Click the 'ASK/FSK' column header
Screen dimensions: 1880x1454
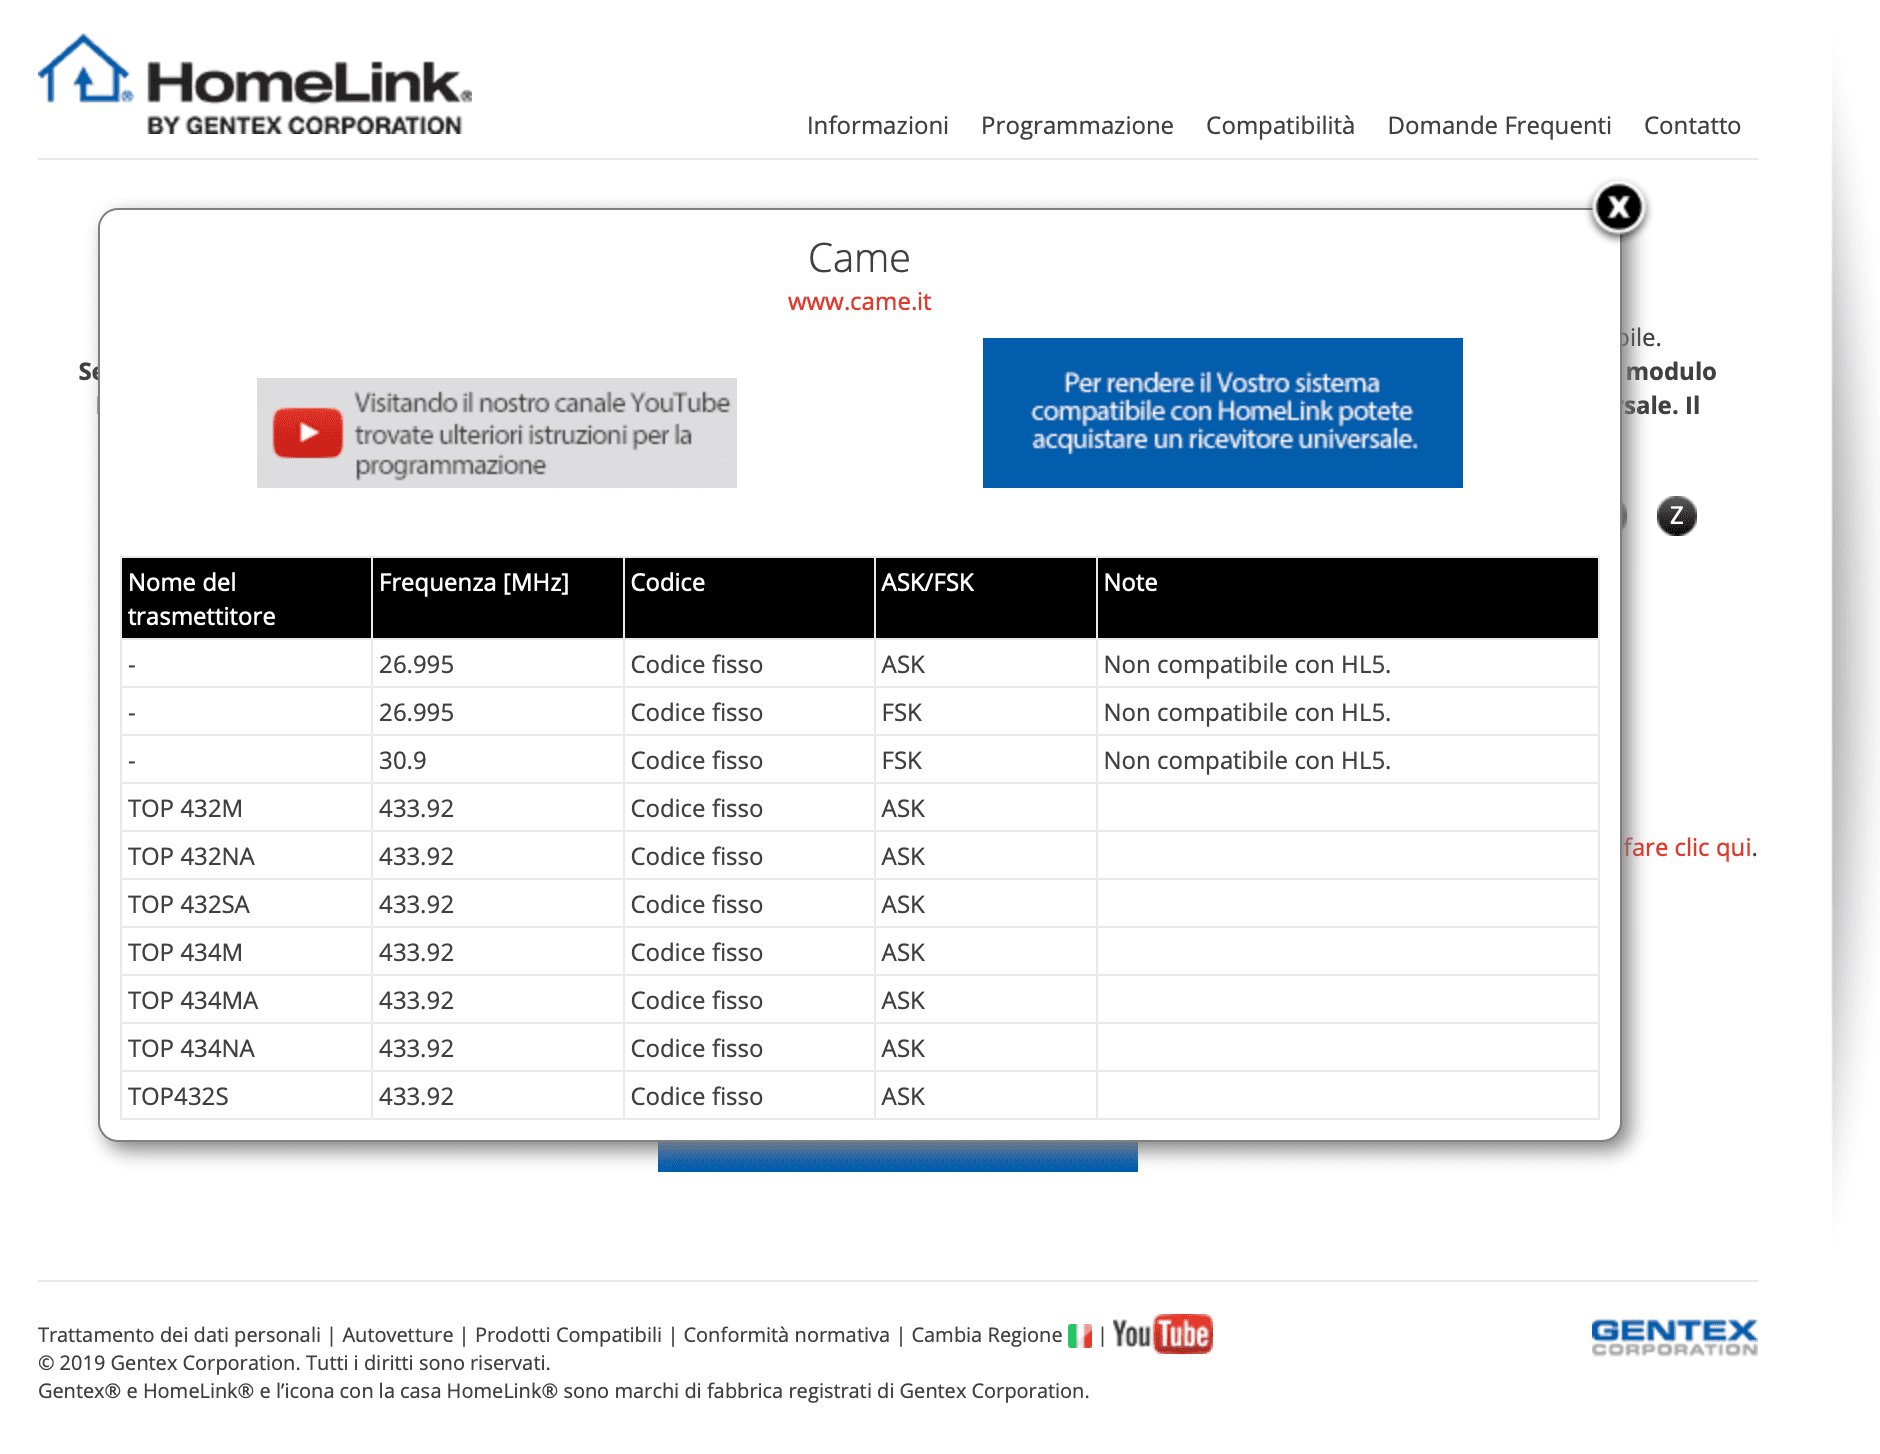point(986,598)
